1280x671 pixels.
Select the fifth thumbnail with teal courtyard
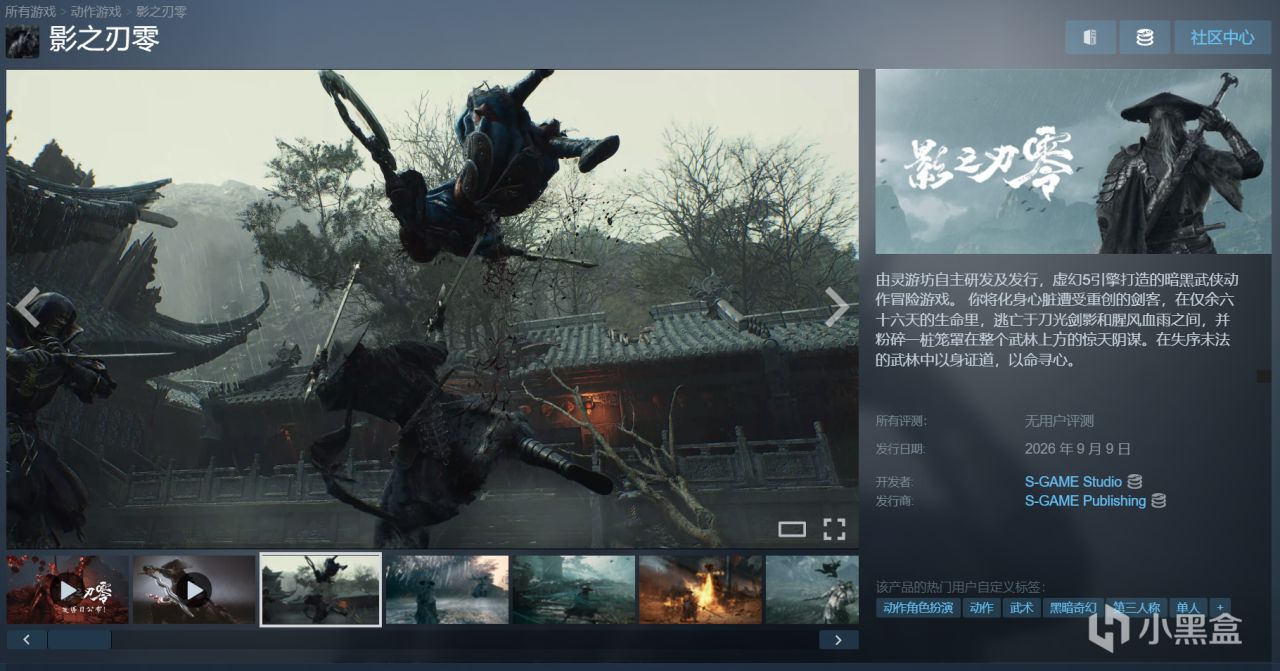tap(573, 590)
